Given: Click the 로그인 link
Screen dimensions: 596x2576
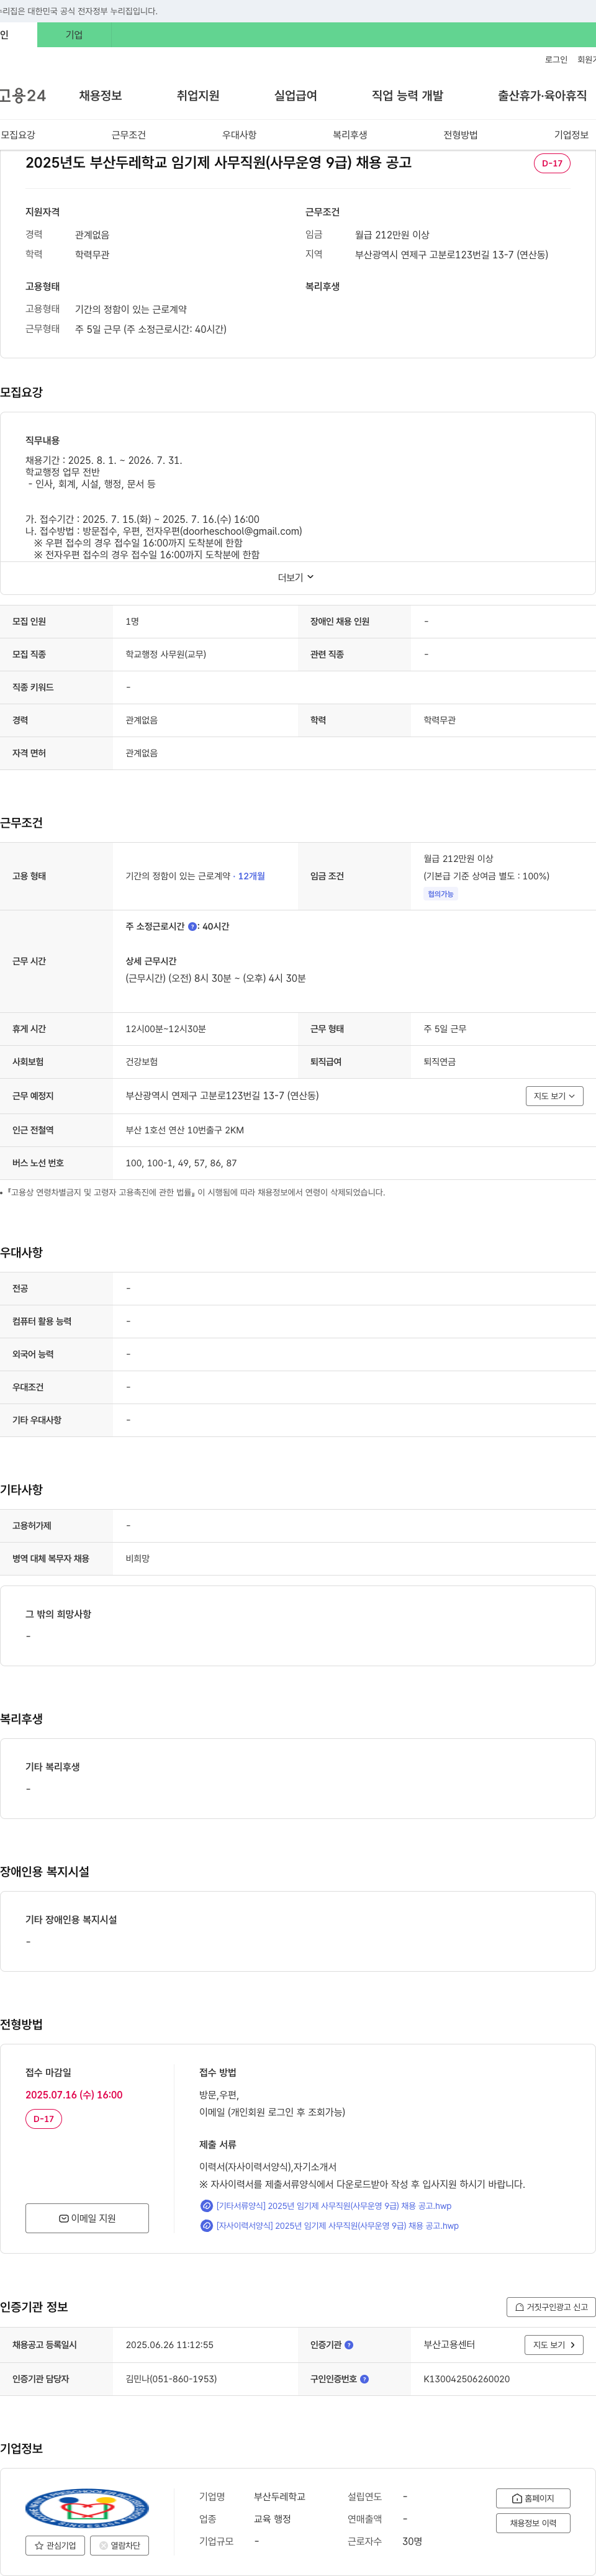Looking at the screenshot, I should click(x=556, y=60).
